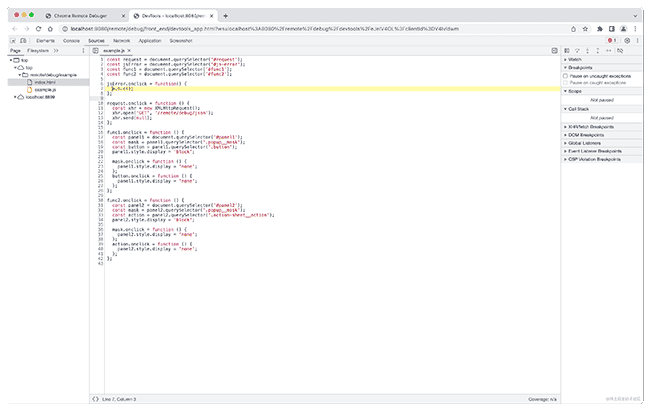Click the inspect element picker icon
The height and width of the screenshot is (404, 650).
coord(13,41)
